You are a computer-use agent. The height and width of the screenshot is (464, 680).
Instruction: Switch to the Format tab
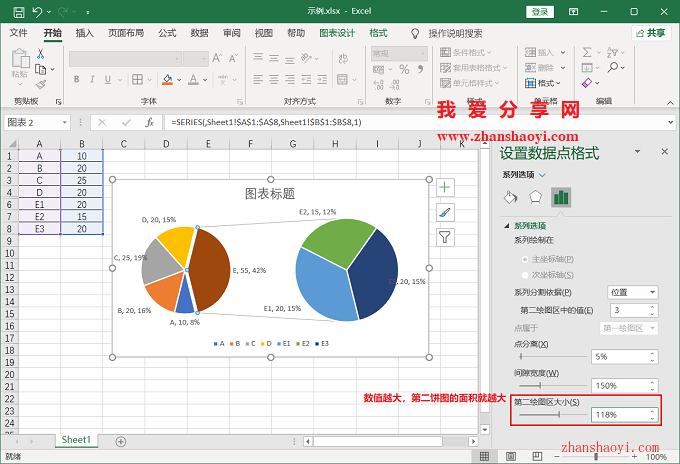tap(378, 33)
